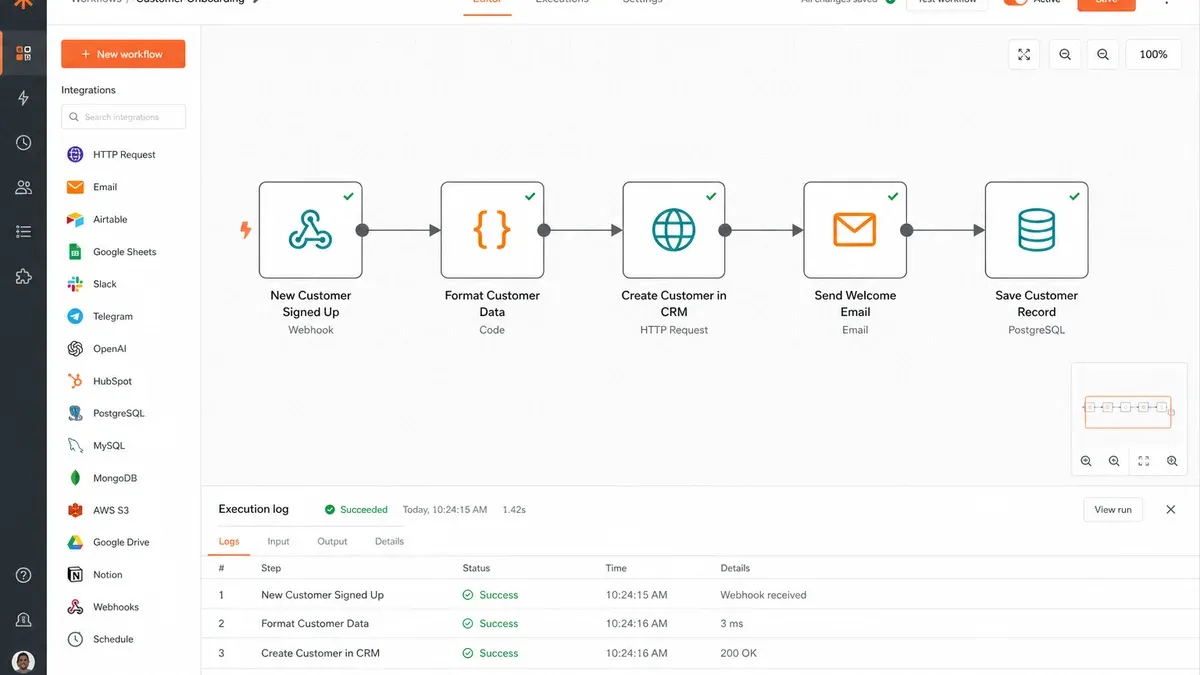Image resolution: width=1200 pixels, height=675 pixels.
Task: Open the more options menu beside Save
Action: [x=1166, y=2]
